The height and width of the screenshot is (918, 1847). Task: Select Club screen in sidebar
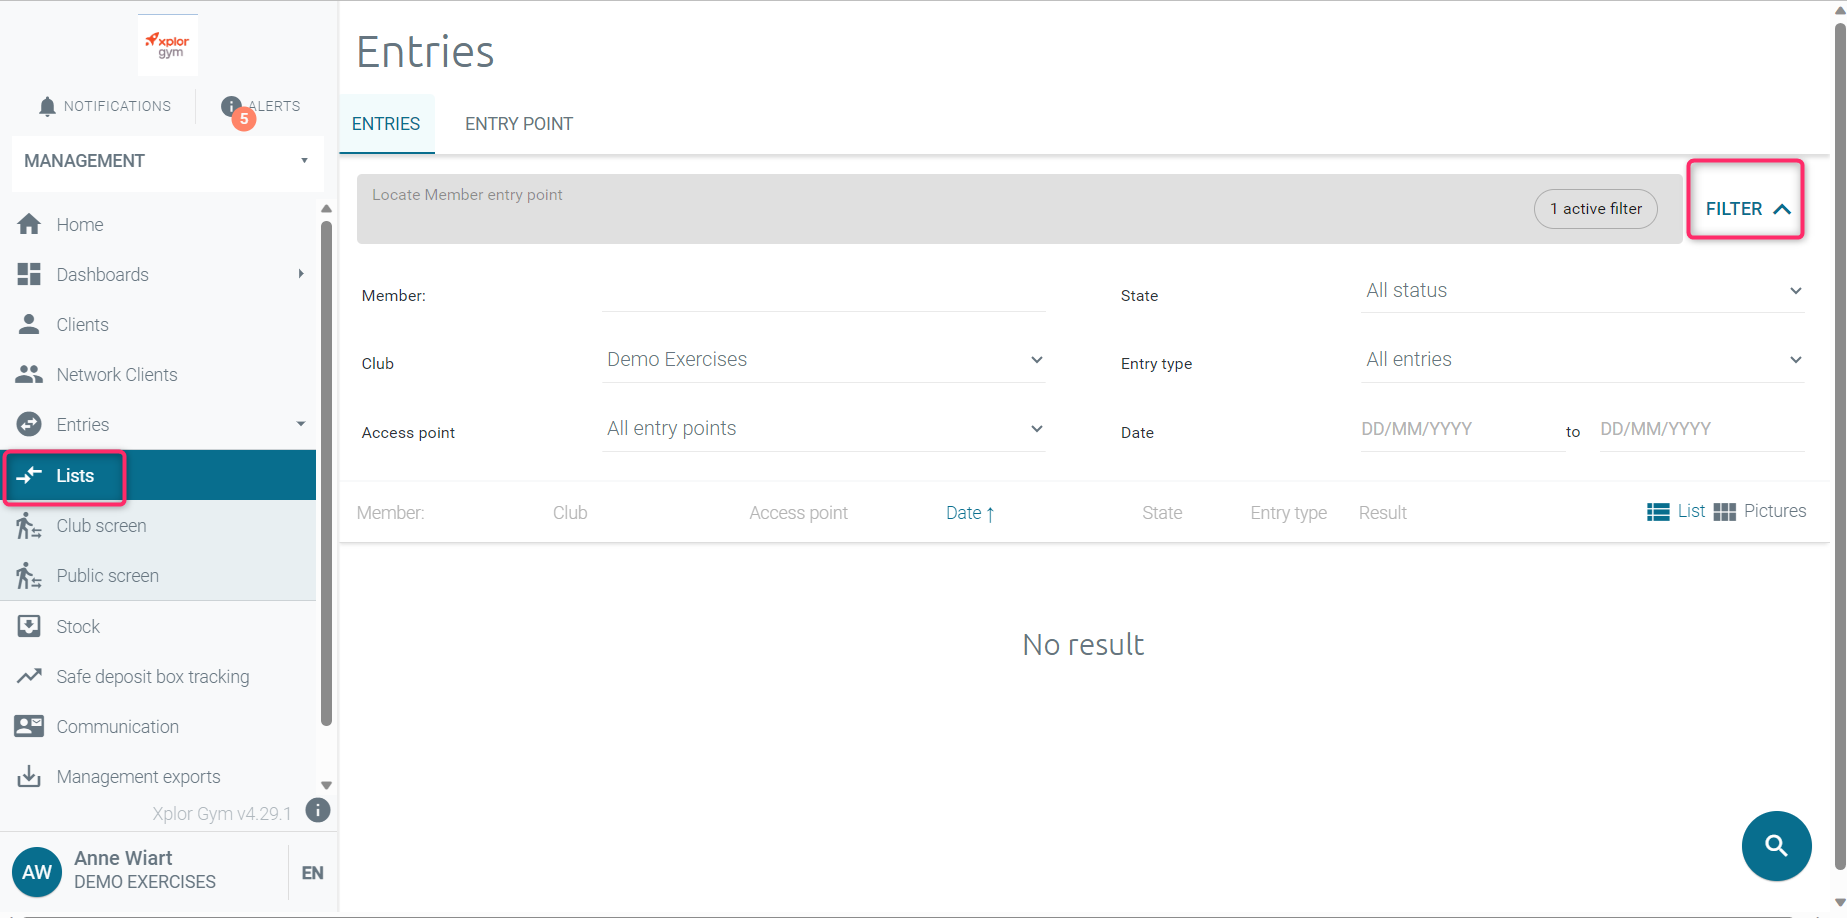tap(101, 526)
